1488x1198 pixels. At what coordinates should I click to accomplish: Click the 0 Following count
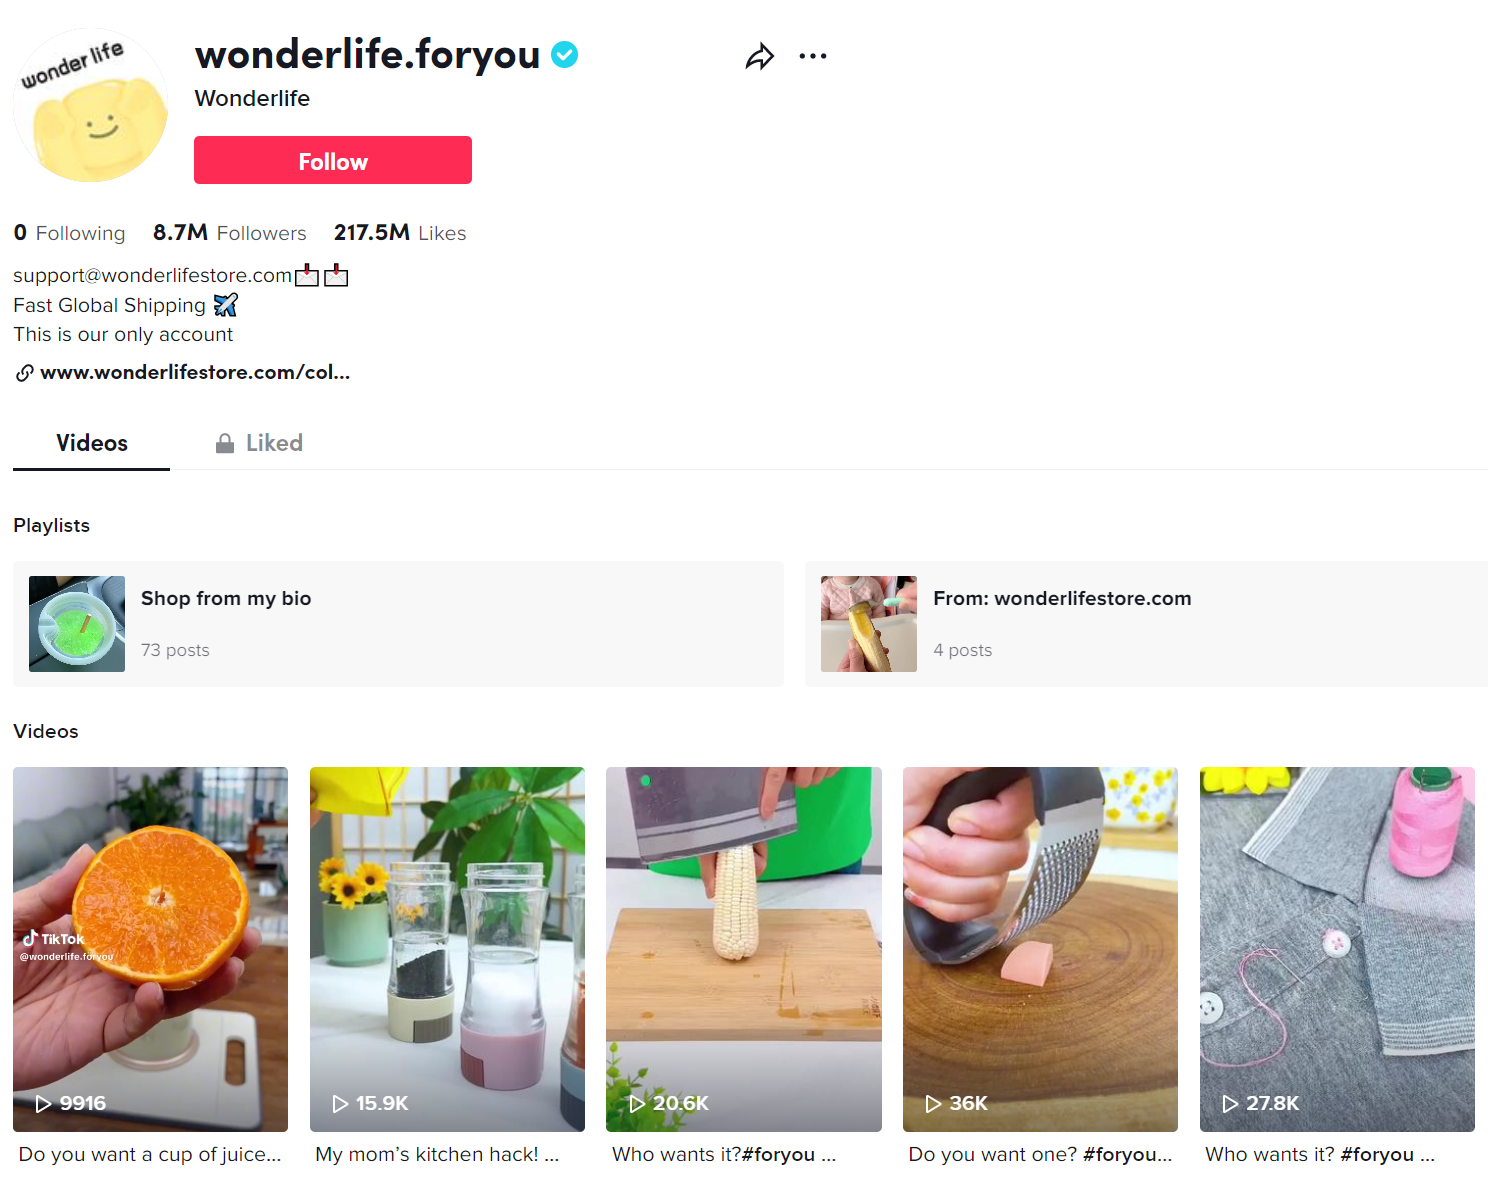[x=69, y=233]
